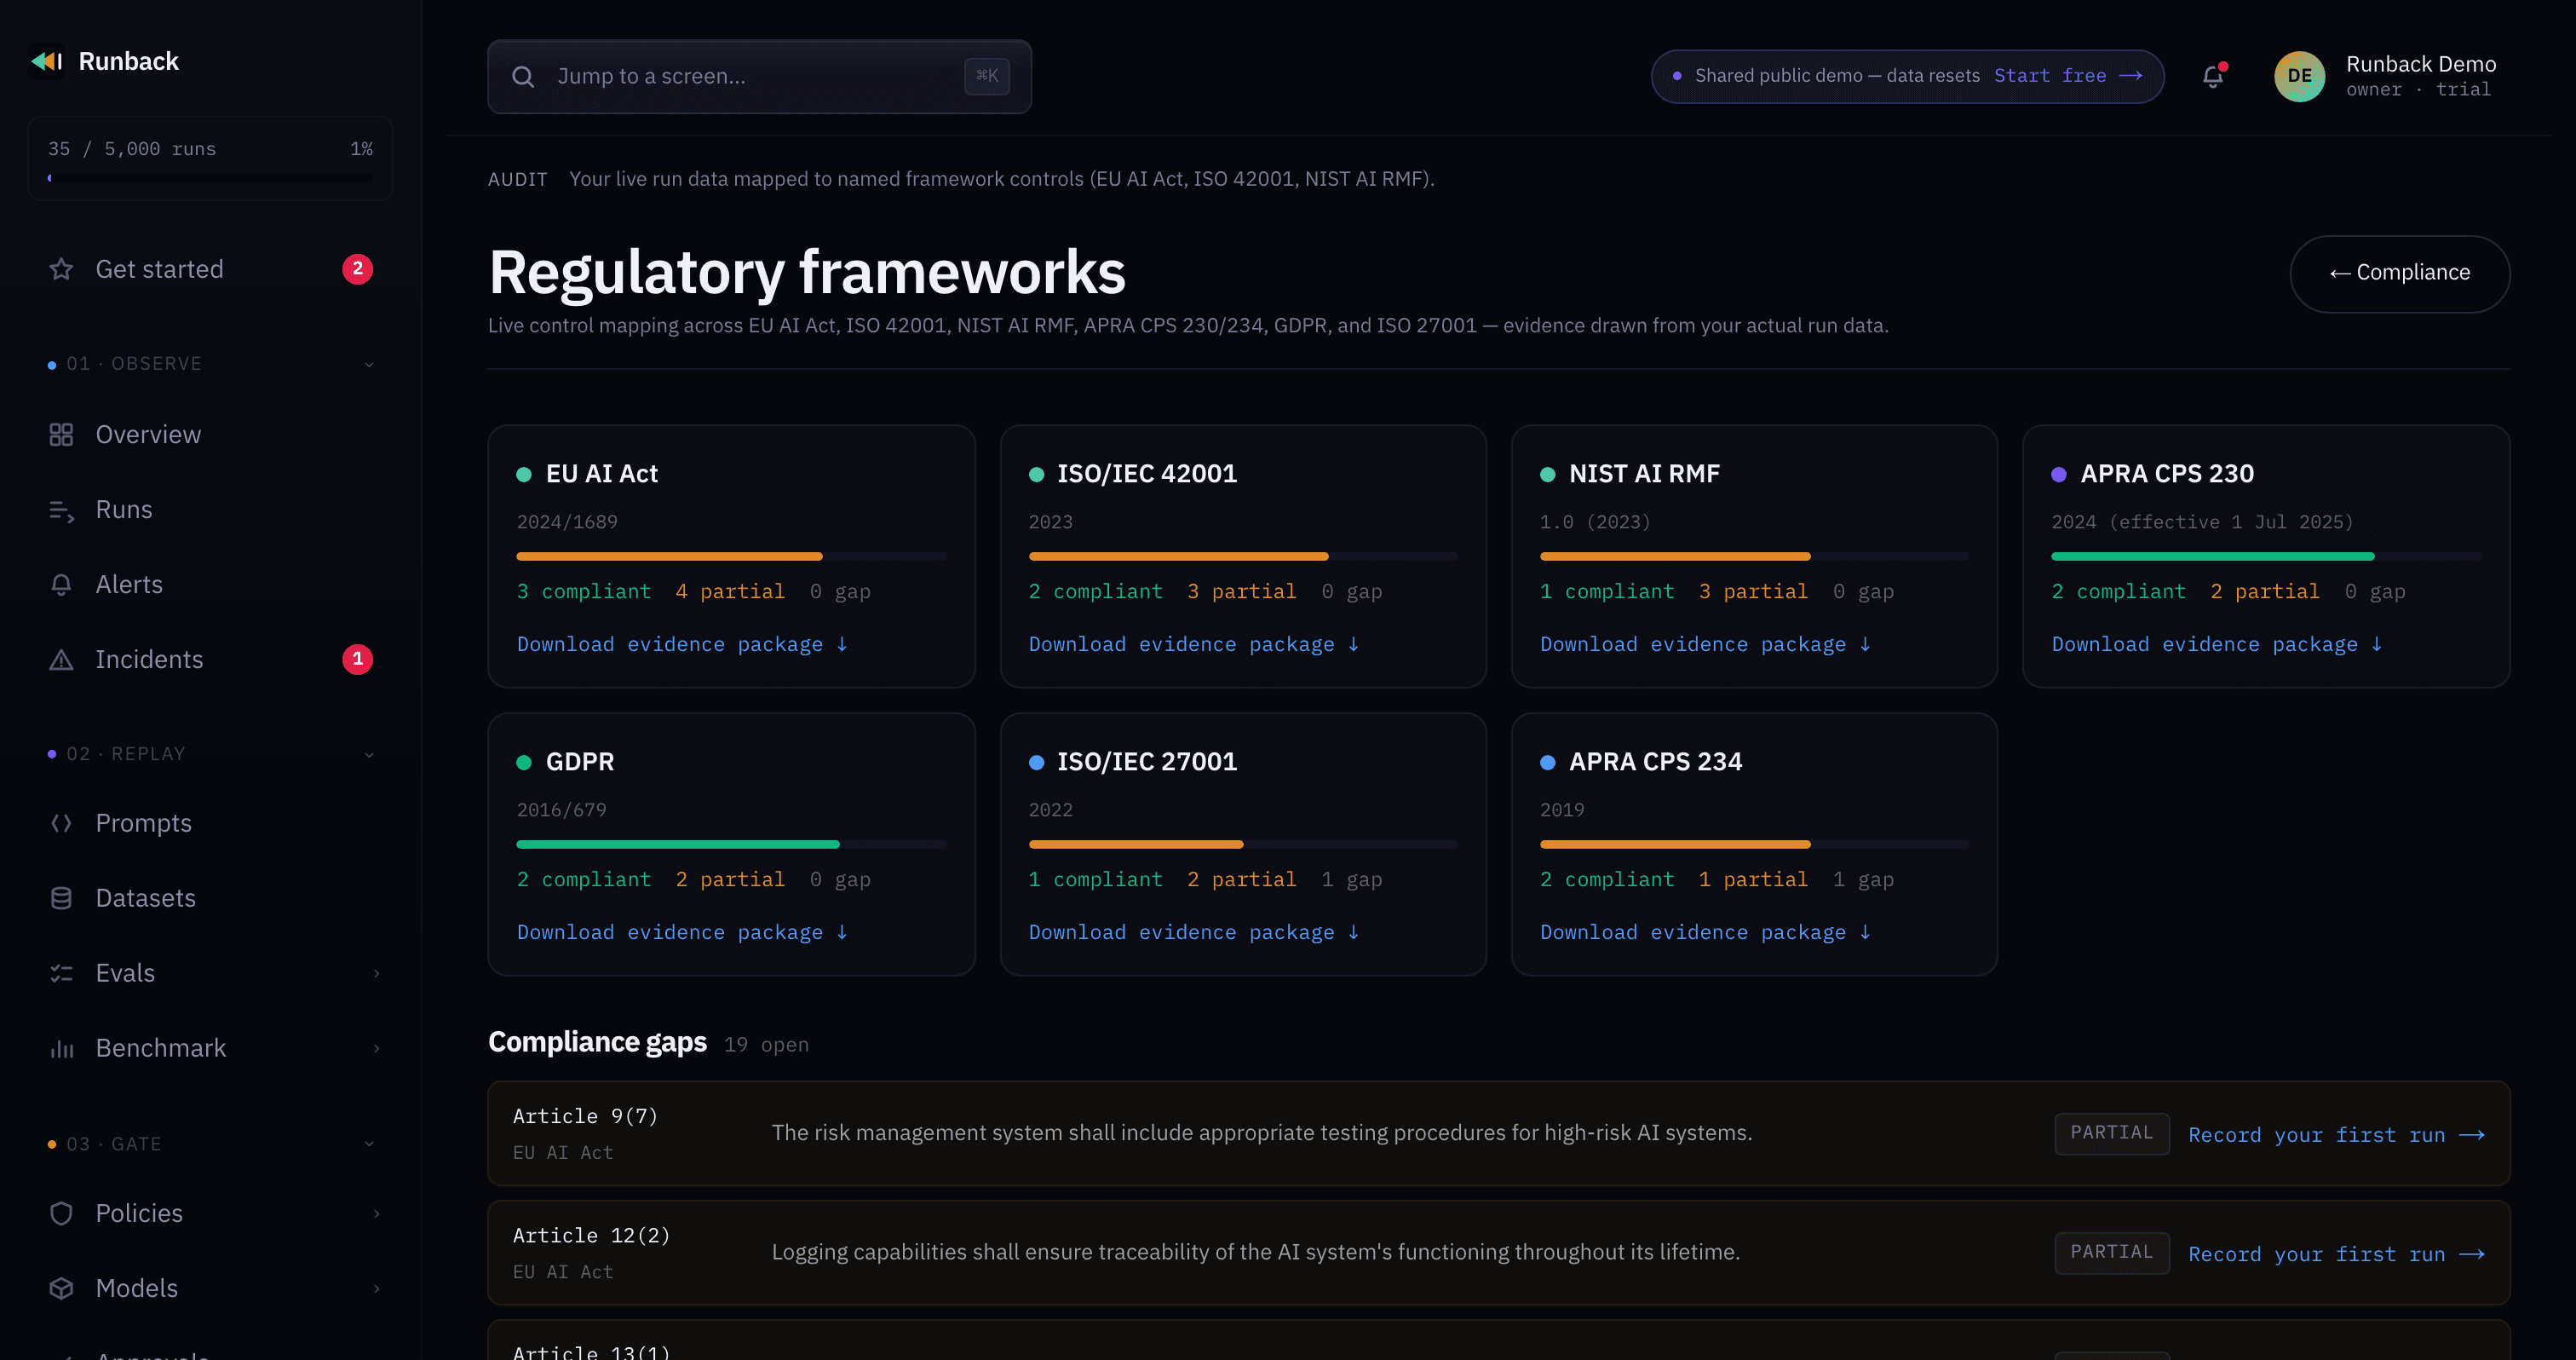Focus the Jump to a screen search field

click(x=759, y=77)
